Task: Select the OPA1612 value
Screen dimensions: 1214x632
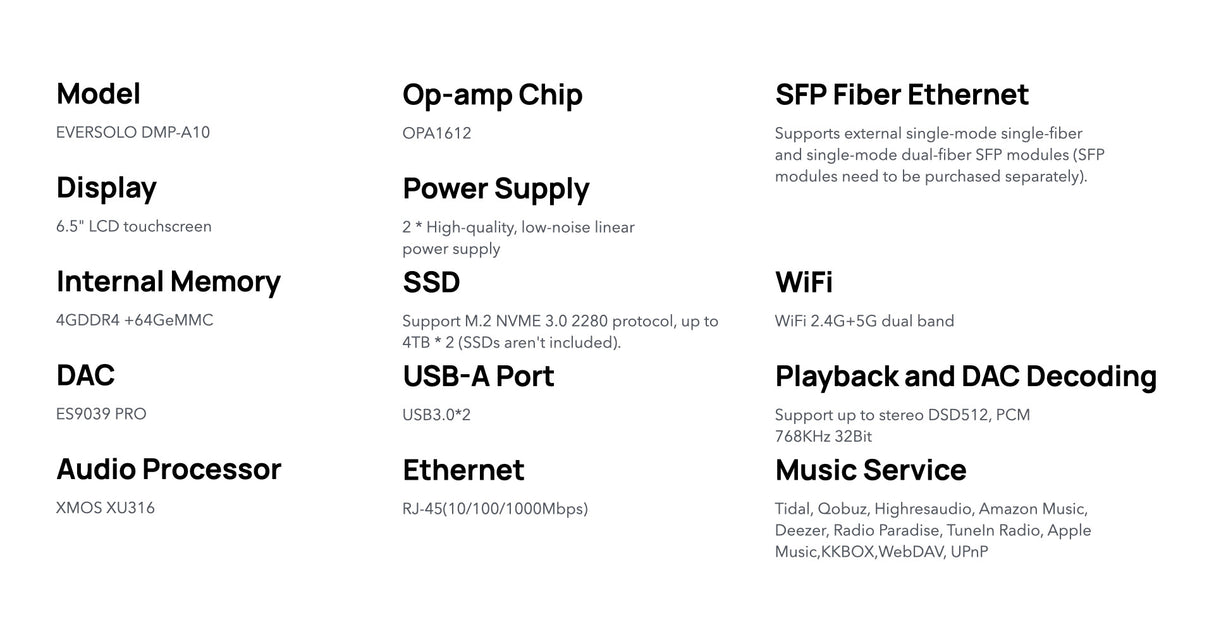Action: pyautogui.click(x=437, y=133)
